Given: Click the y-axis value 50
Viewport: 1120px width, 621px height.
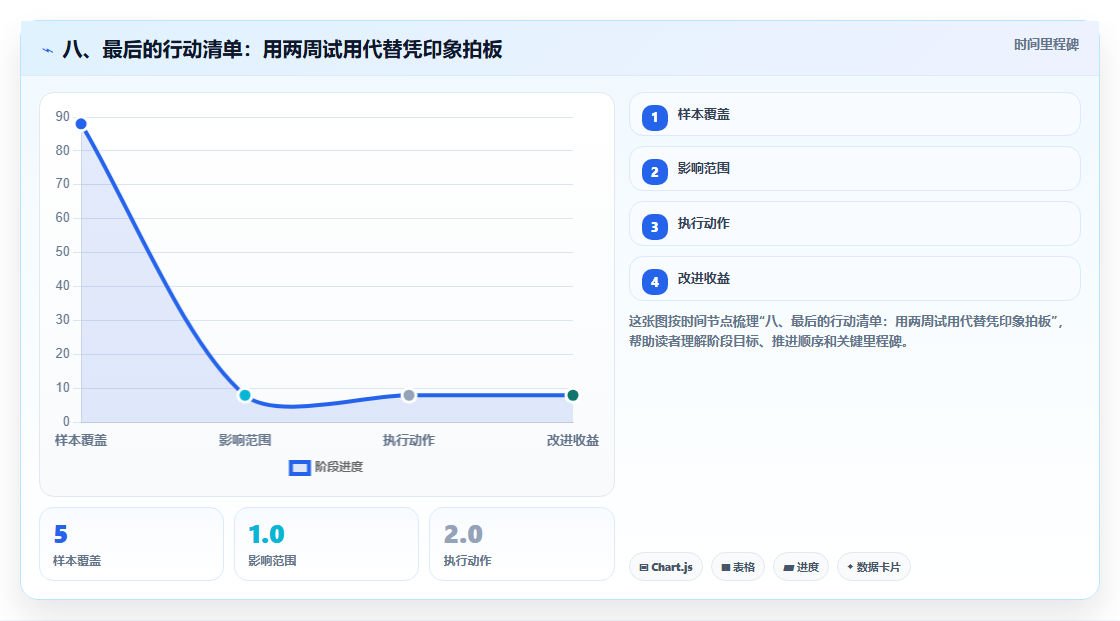Looking at the screenshot, I should (x=63, y=252).
